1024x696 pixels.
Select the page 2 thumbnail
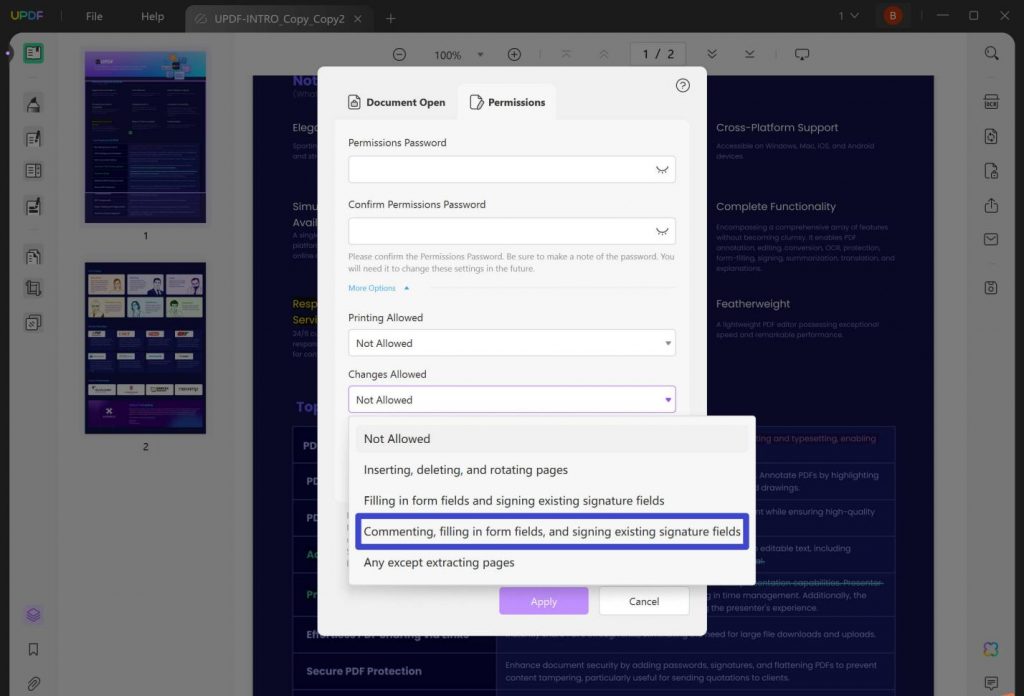[145, 347]
